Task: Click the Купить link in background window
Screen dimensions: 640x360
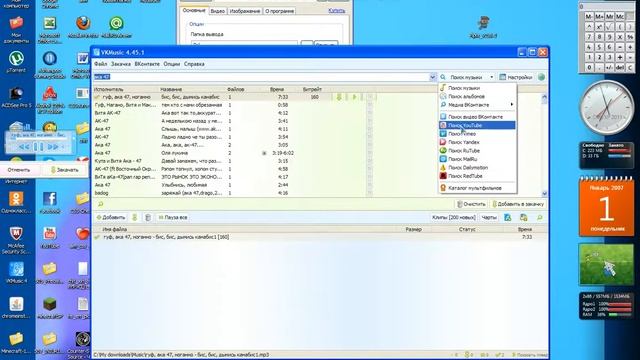Action: tap(336, 11)
